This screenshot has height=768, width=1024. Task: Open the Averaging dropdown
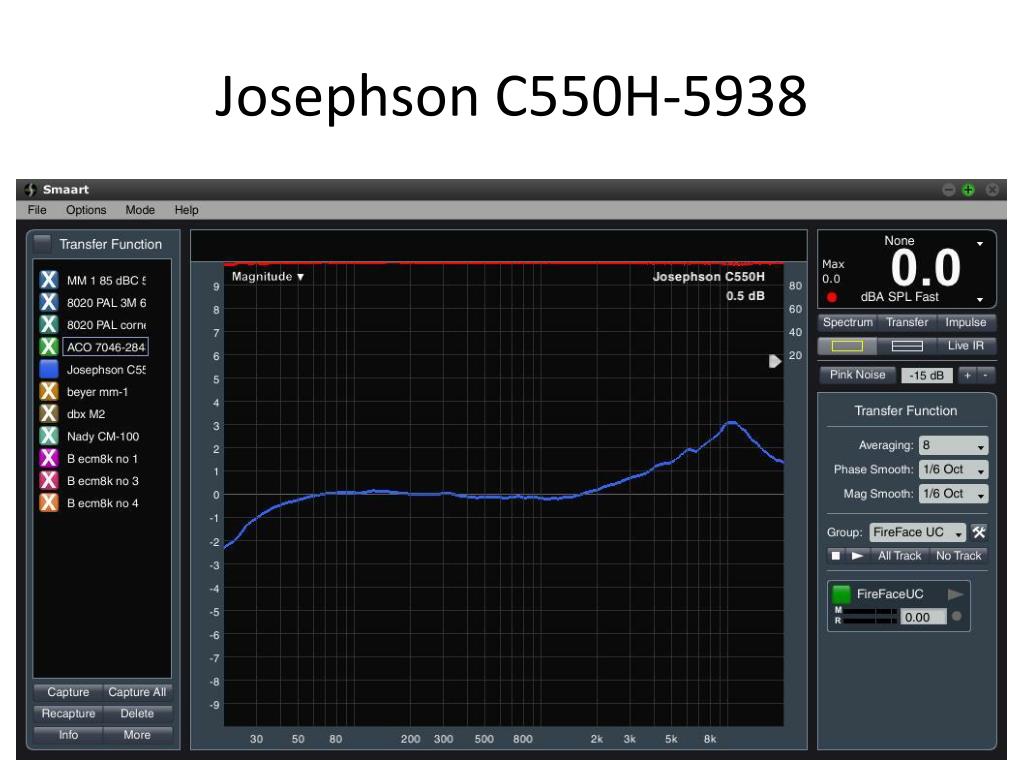(x=953, y=445)
